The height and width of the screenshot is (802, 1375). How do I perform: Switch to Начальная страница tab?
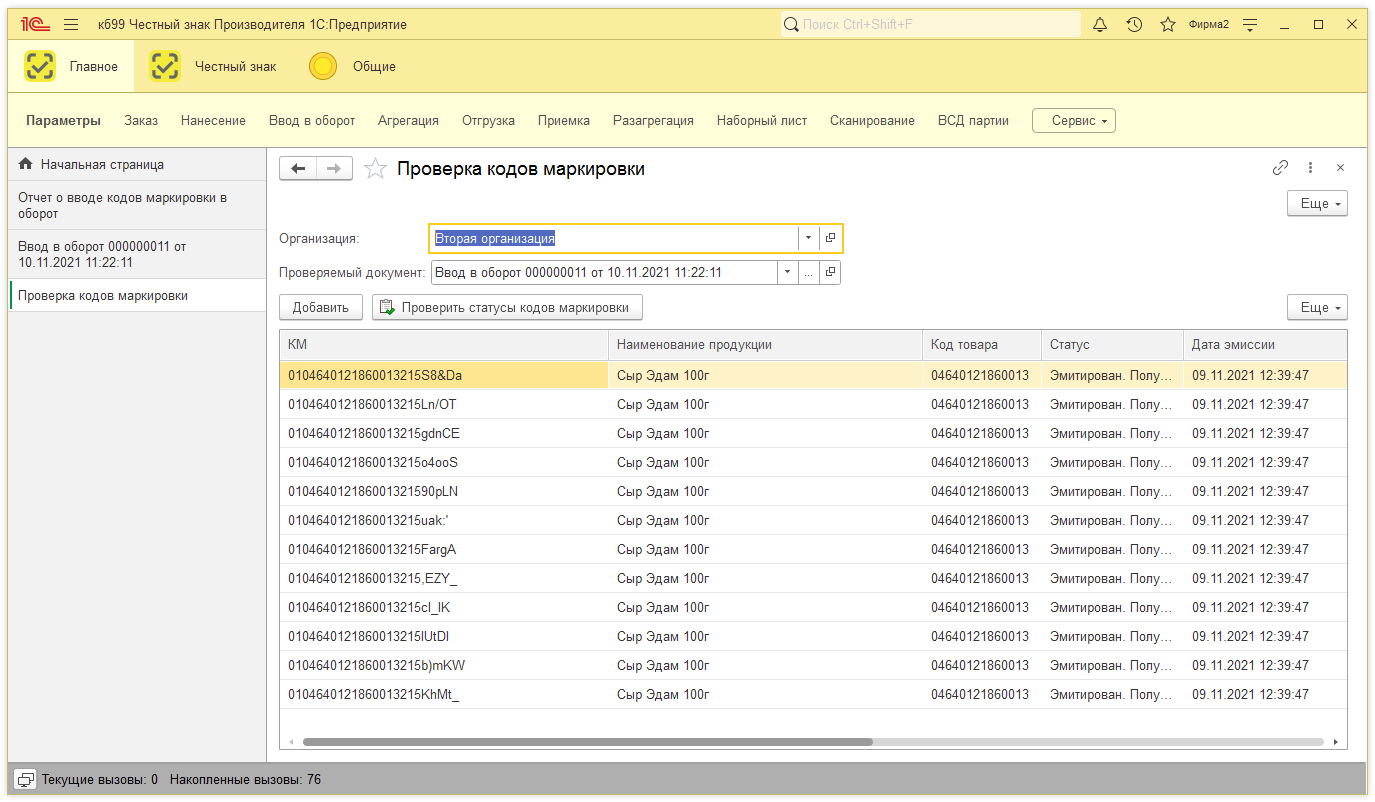point(138,164)
